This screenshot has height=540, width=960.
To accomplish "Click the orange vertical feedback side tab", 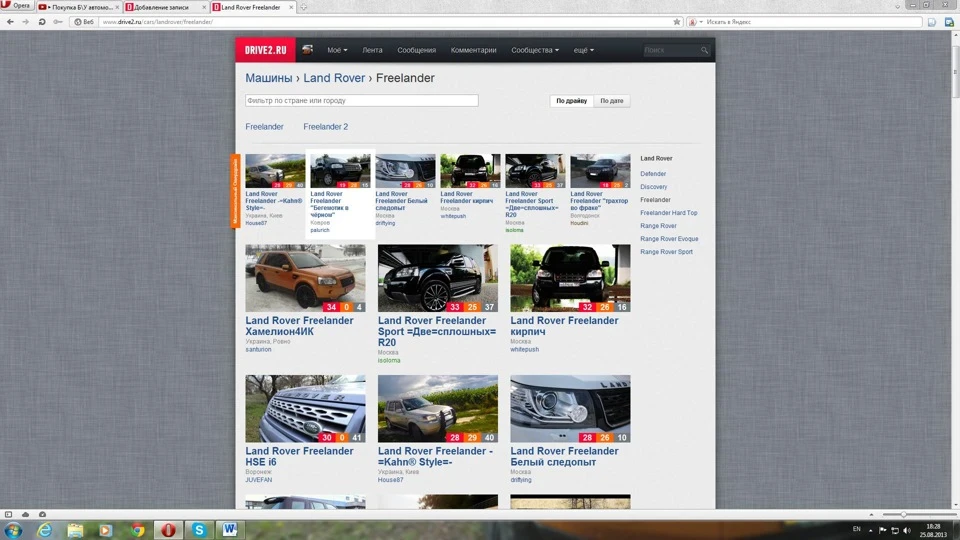I will click(234, 190).
